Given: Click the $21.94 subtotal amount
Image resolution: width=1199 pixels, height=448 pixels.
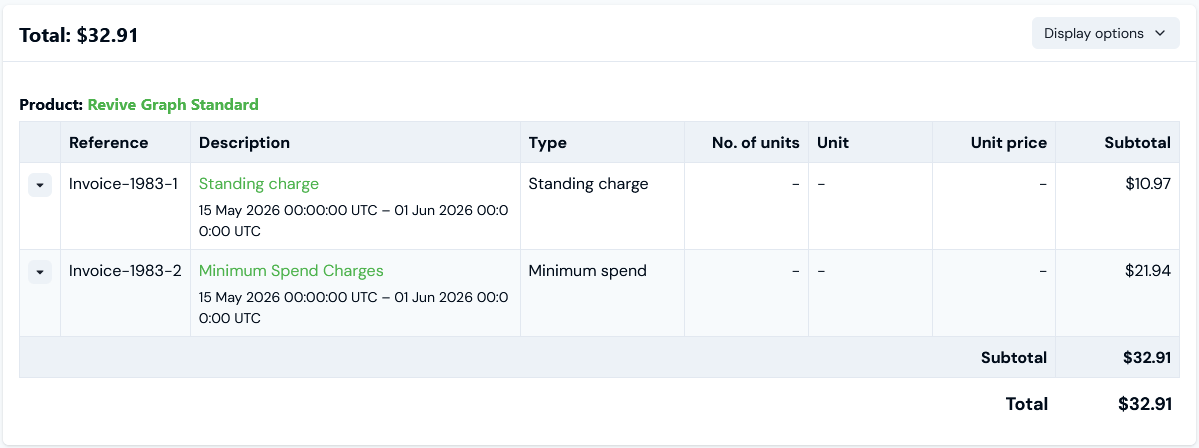Looking at the screenshot, I should pos(1148,271).
